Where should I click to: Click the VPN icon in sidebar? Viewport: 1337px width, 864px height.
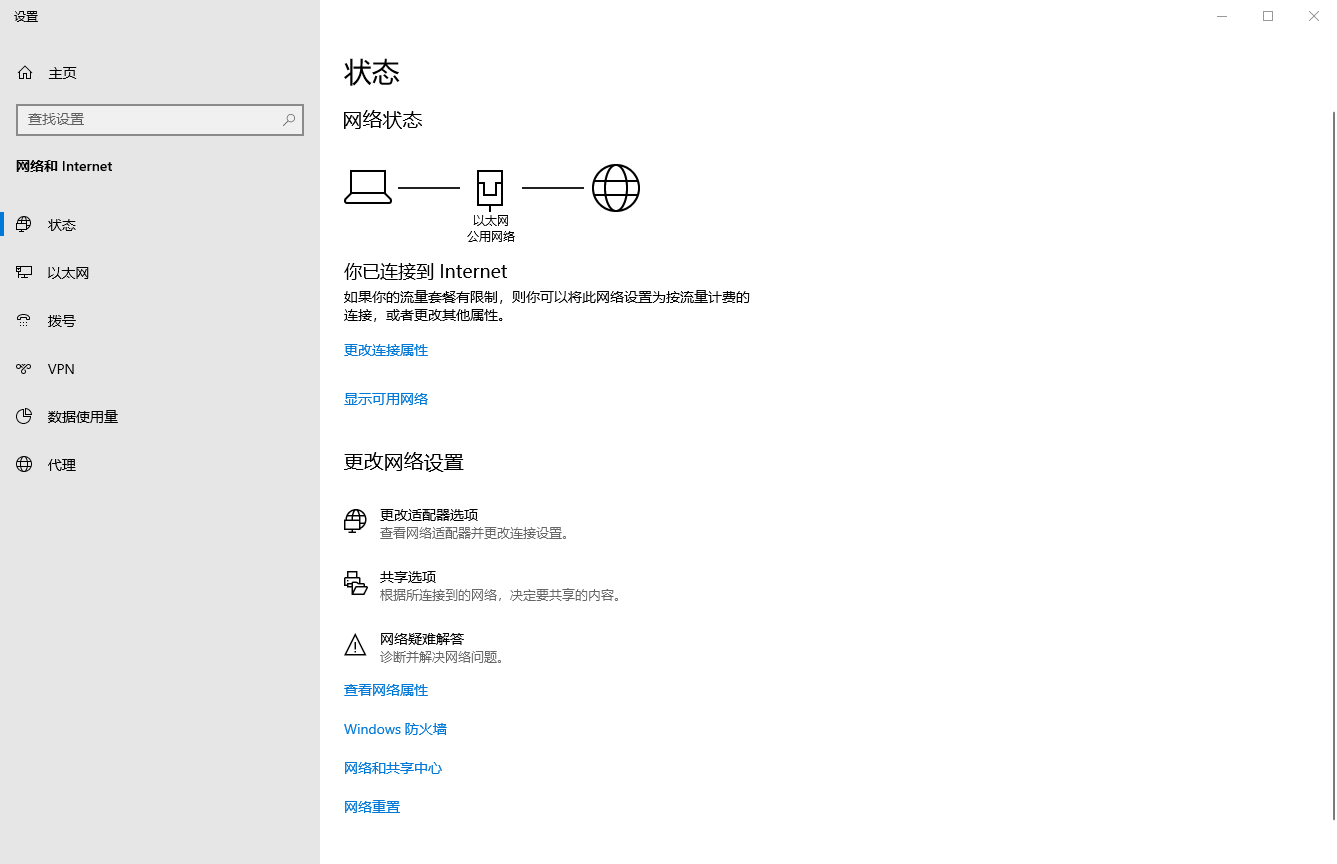click(x=24, y=369)
